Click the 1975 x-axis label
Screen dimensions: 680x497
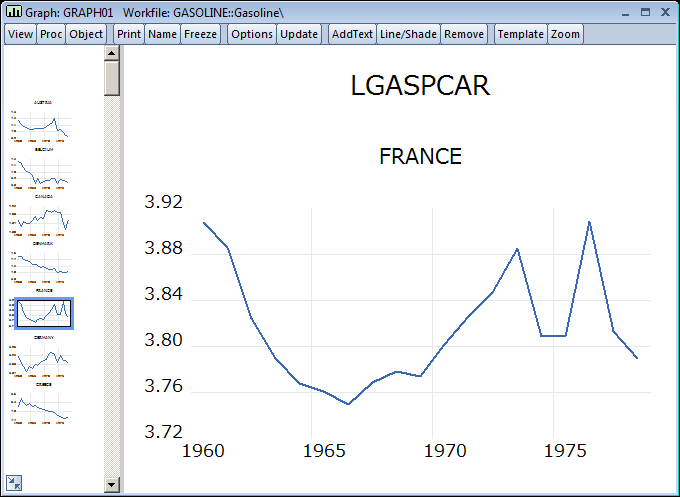click(565, 451)
